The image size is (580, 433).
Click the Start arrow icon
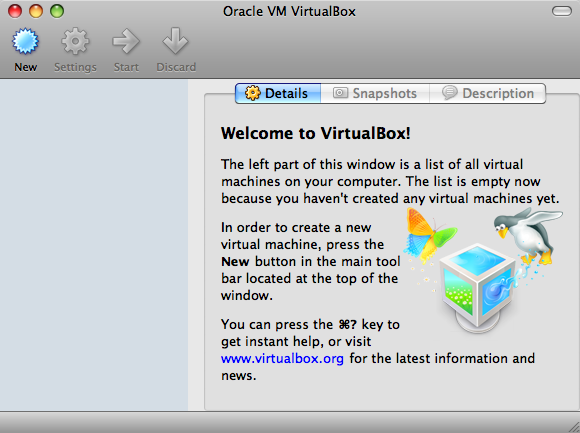point(126,41)
